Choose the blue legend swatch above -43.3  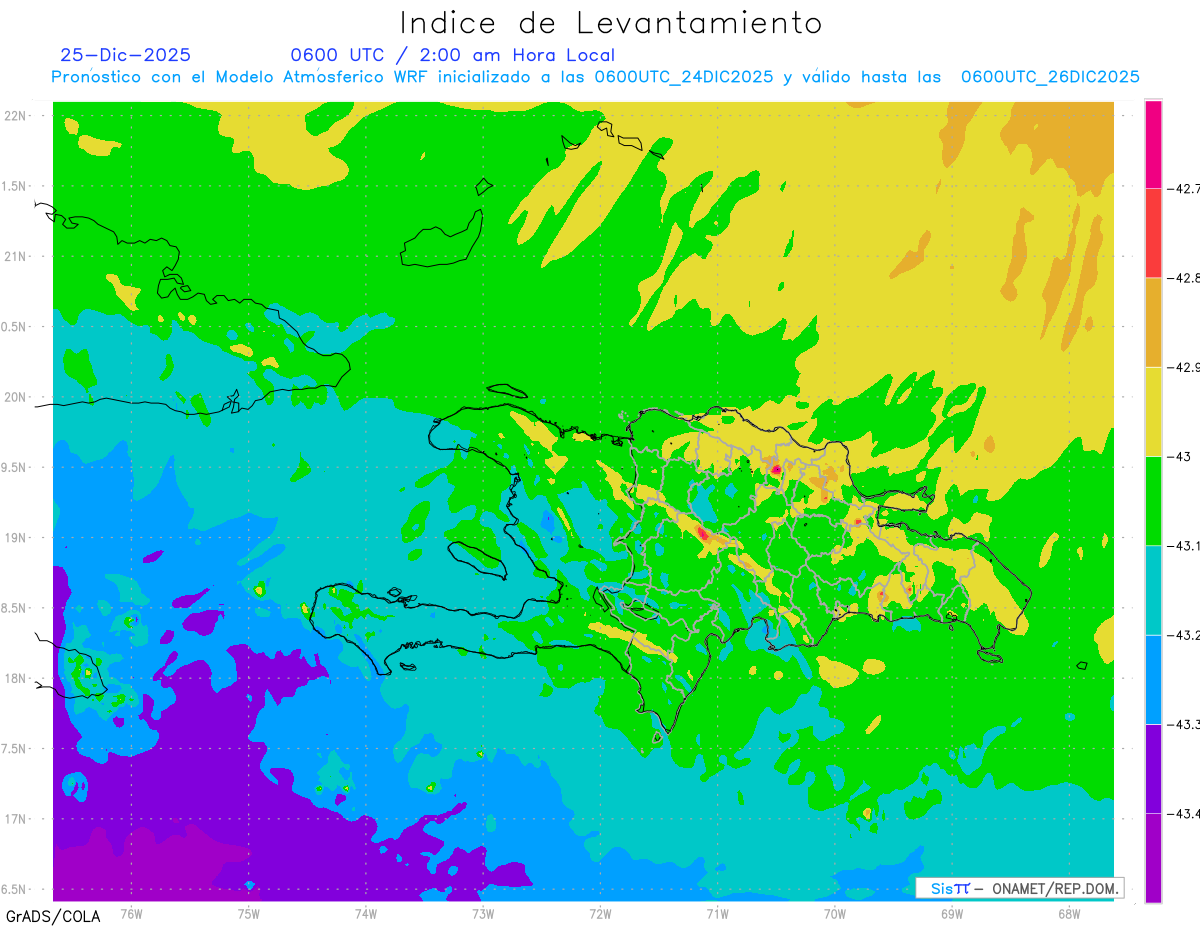coord(1153,679)
